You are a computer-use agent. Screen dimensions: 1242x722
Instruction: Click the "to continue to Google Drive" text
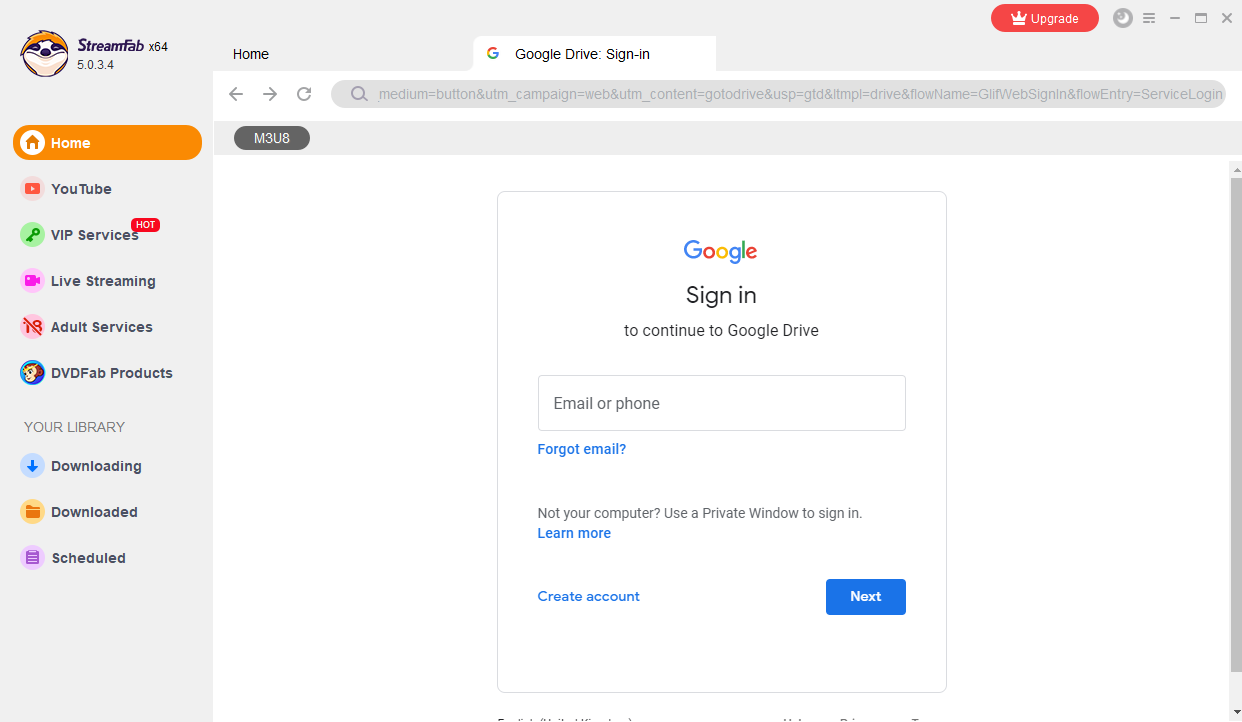(721, 330)
